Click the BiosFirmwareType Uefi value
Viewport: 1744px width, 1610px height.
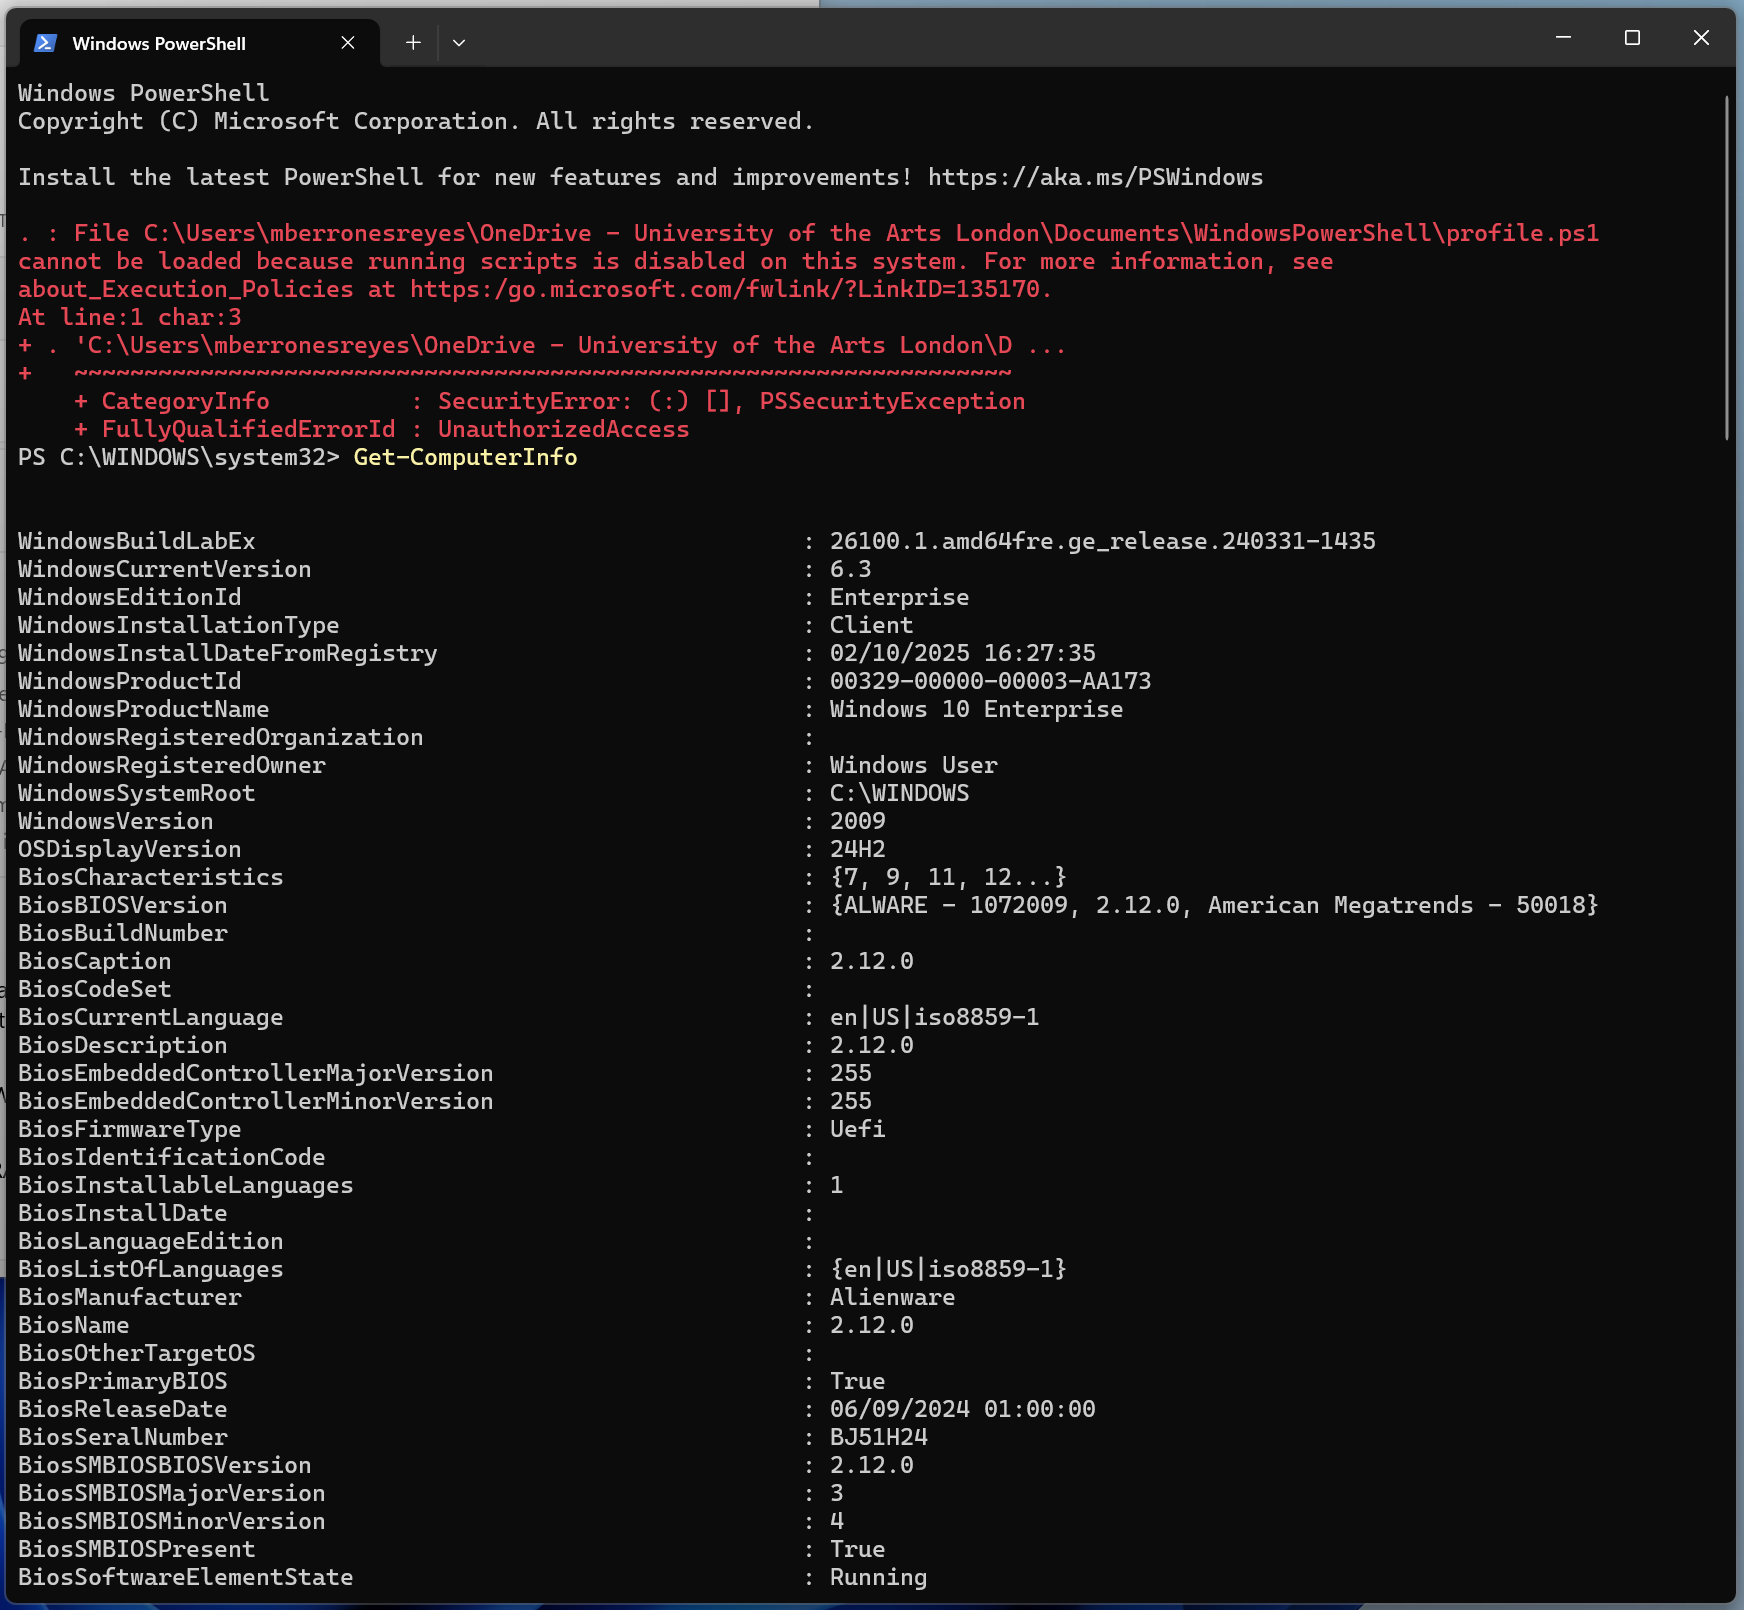[856, 1129]
